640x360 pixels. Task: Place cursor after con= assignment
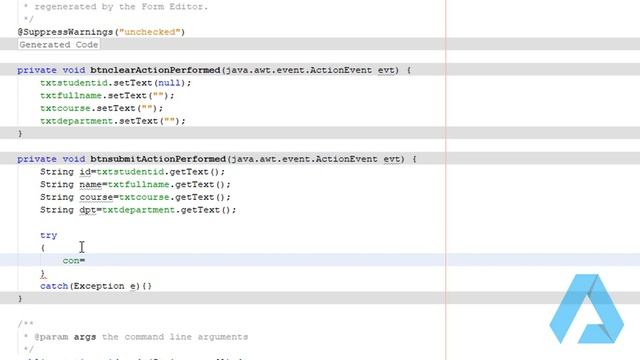point(86,260)
